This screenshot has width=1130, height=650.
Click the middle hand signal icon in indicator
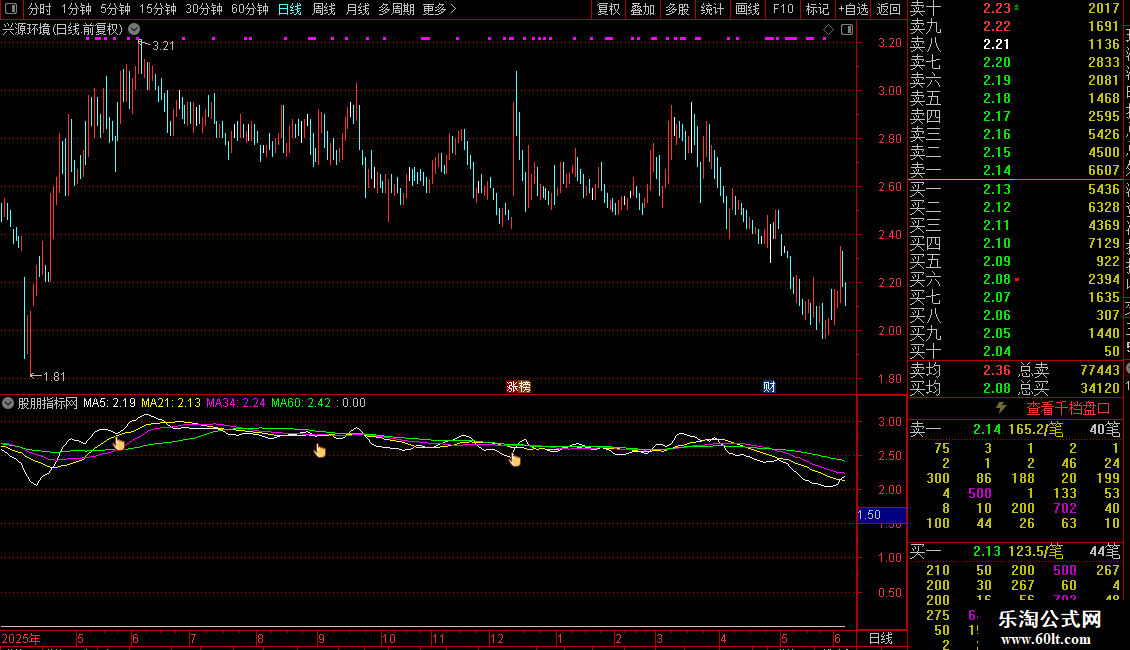point(319,450)
